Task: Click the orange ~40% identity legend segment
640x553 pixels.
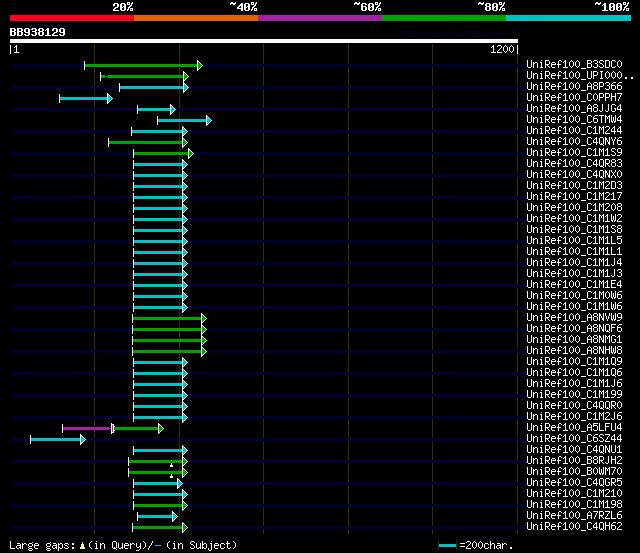Action: click(196, 18)
